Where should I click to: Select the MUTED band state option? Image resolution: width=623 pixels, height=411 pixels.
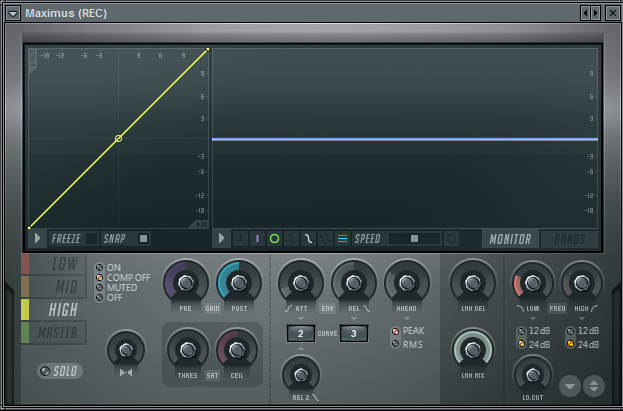99,287
